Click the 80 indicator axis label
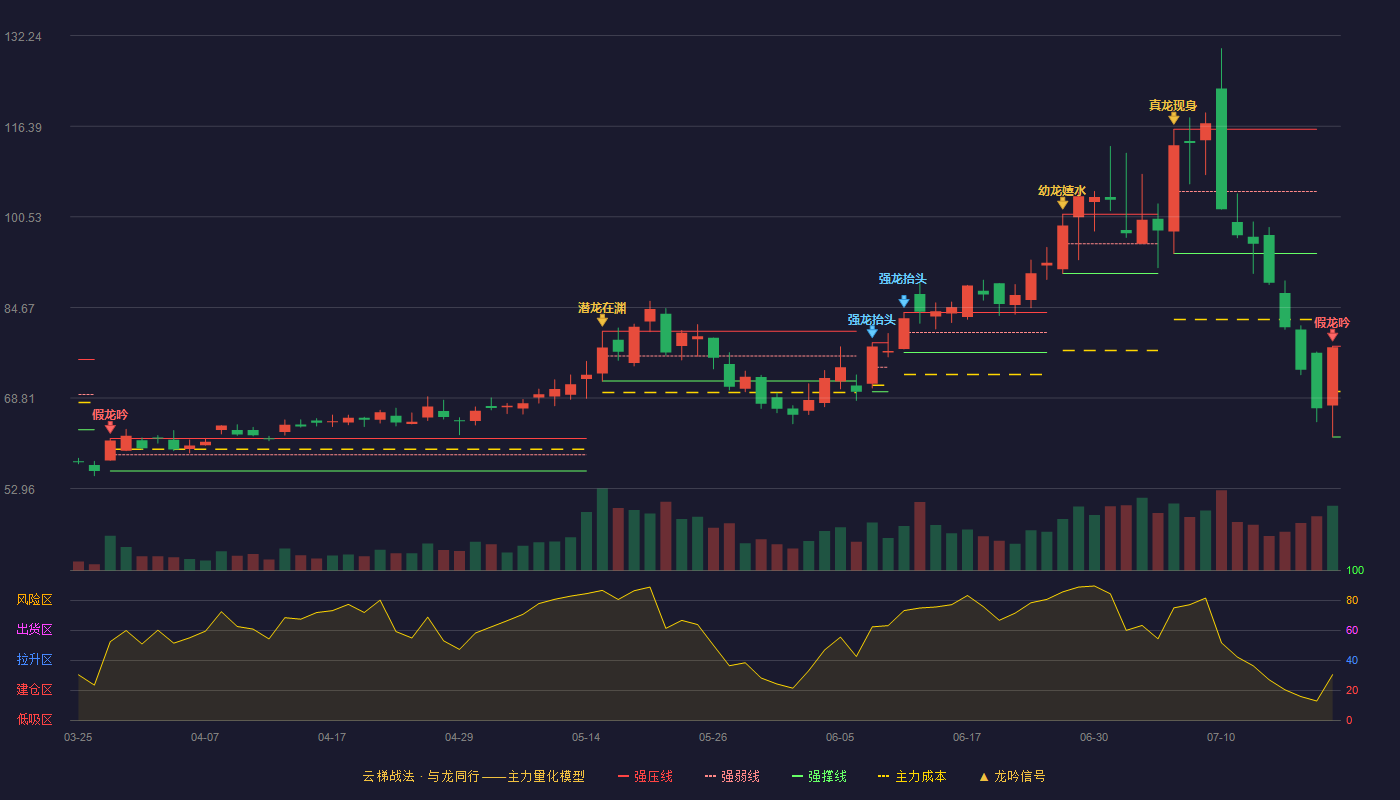The image size is (1400, 800). point(1352,600)
